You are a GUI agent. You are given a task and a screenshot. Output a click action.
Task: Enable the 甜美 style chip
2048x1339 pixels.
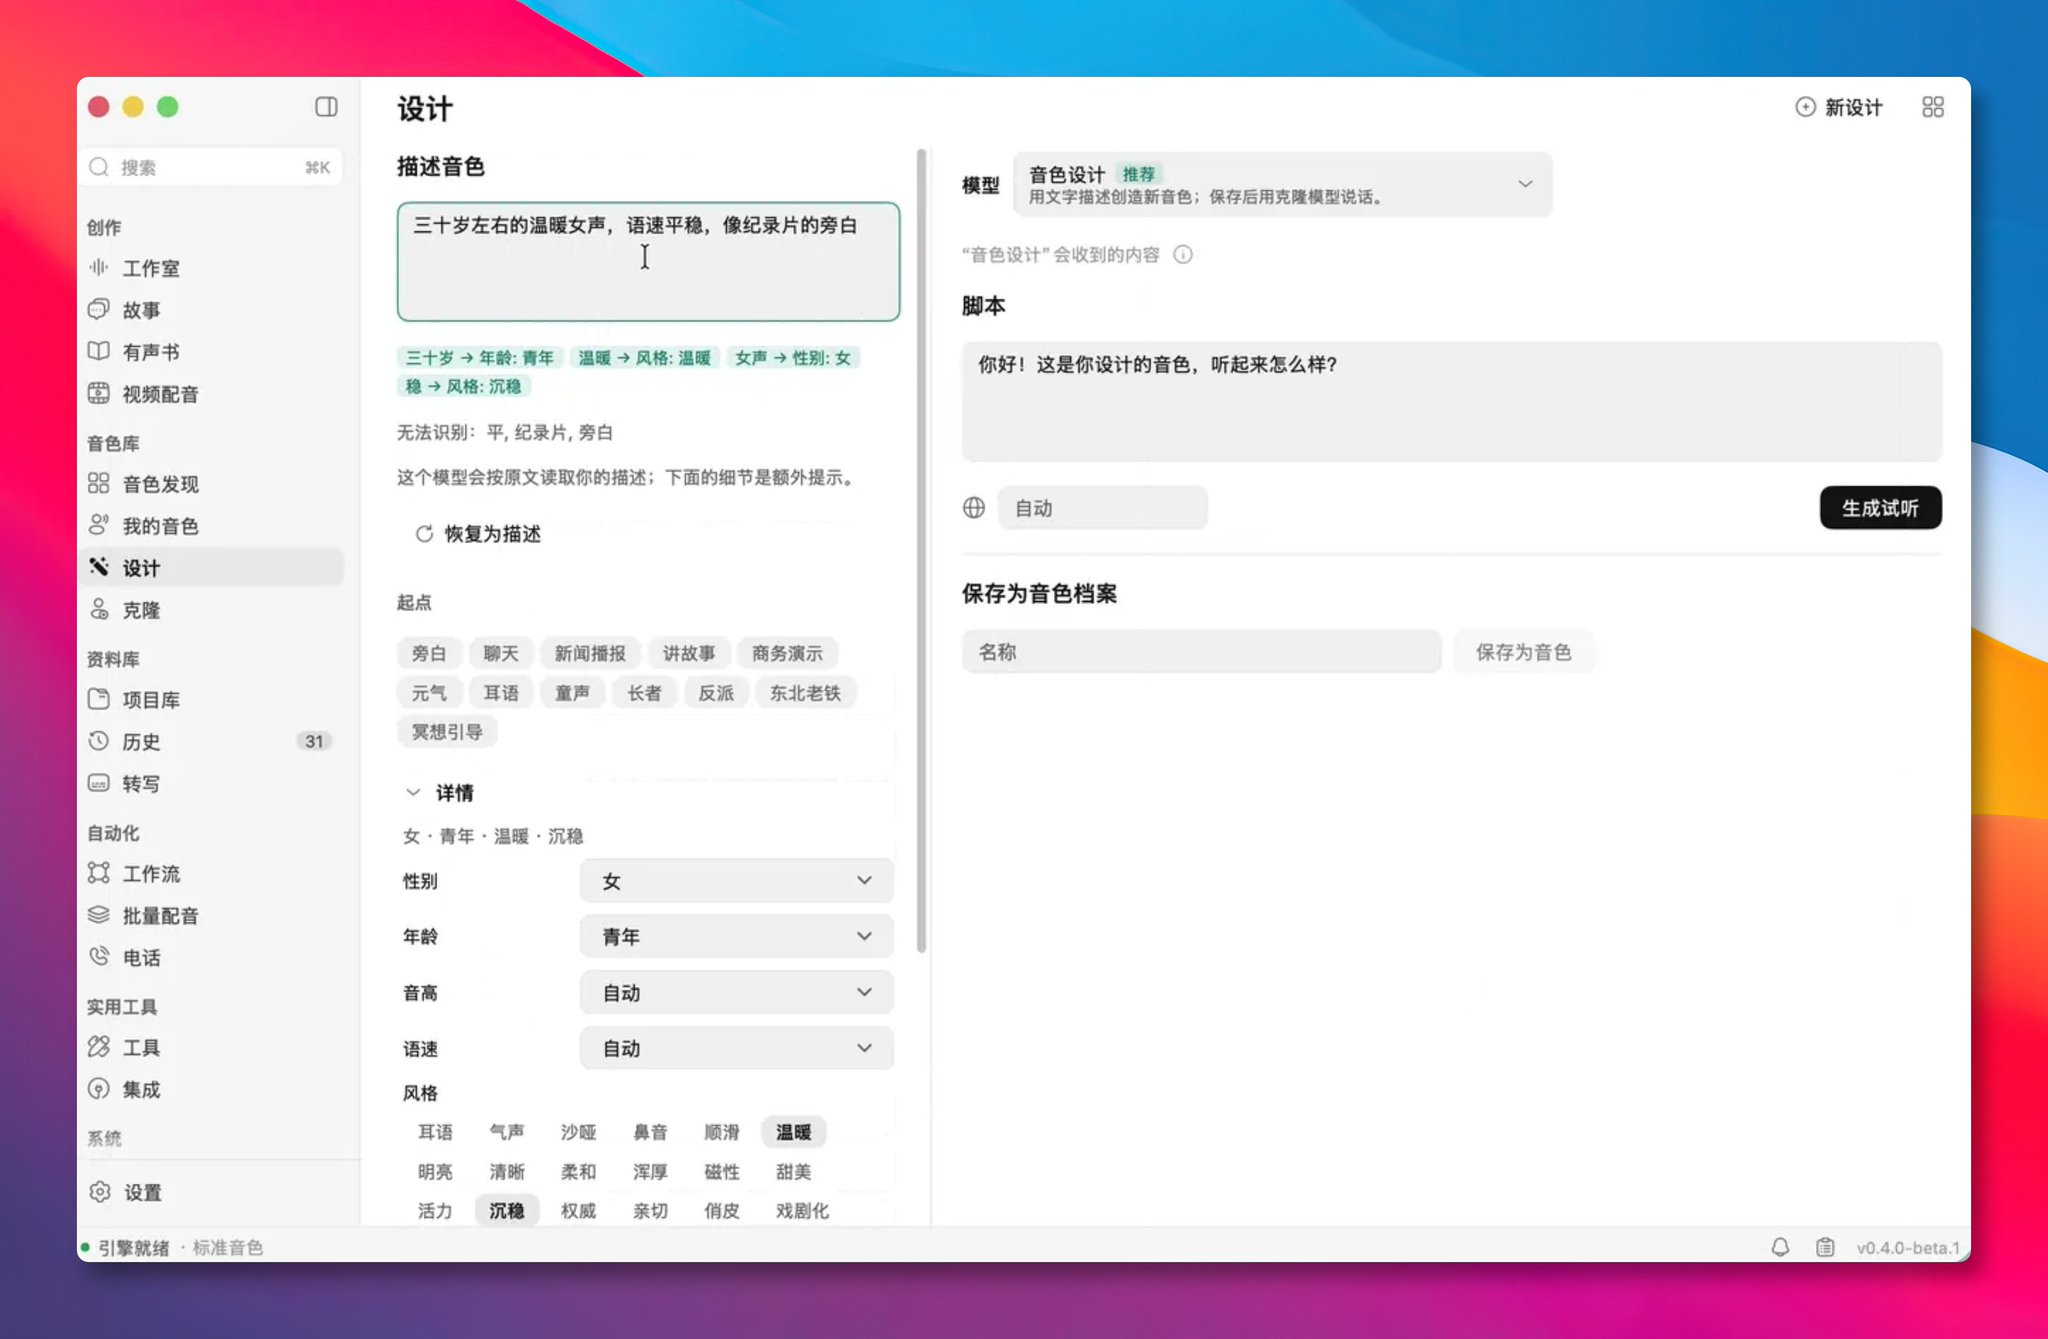pyautogui.click(x=793, y=1172)
